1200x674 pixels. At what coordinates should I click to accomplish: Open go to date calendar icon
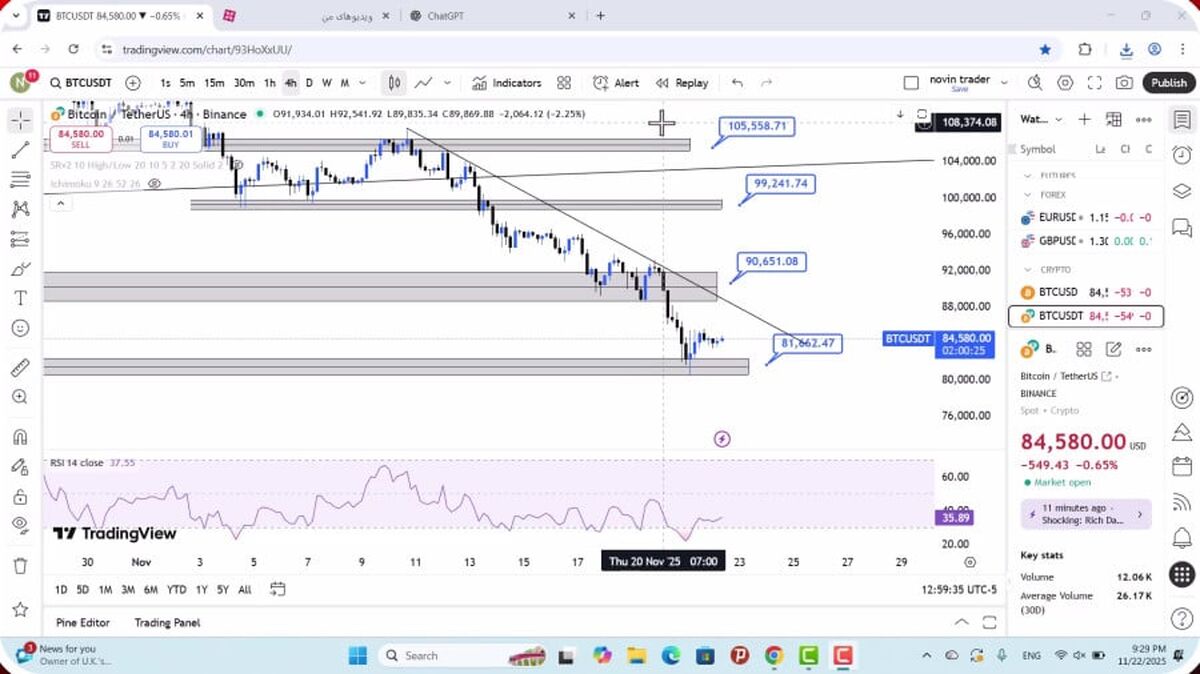click(278, 589)
